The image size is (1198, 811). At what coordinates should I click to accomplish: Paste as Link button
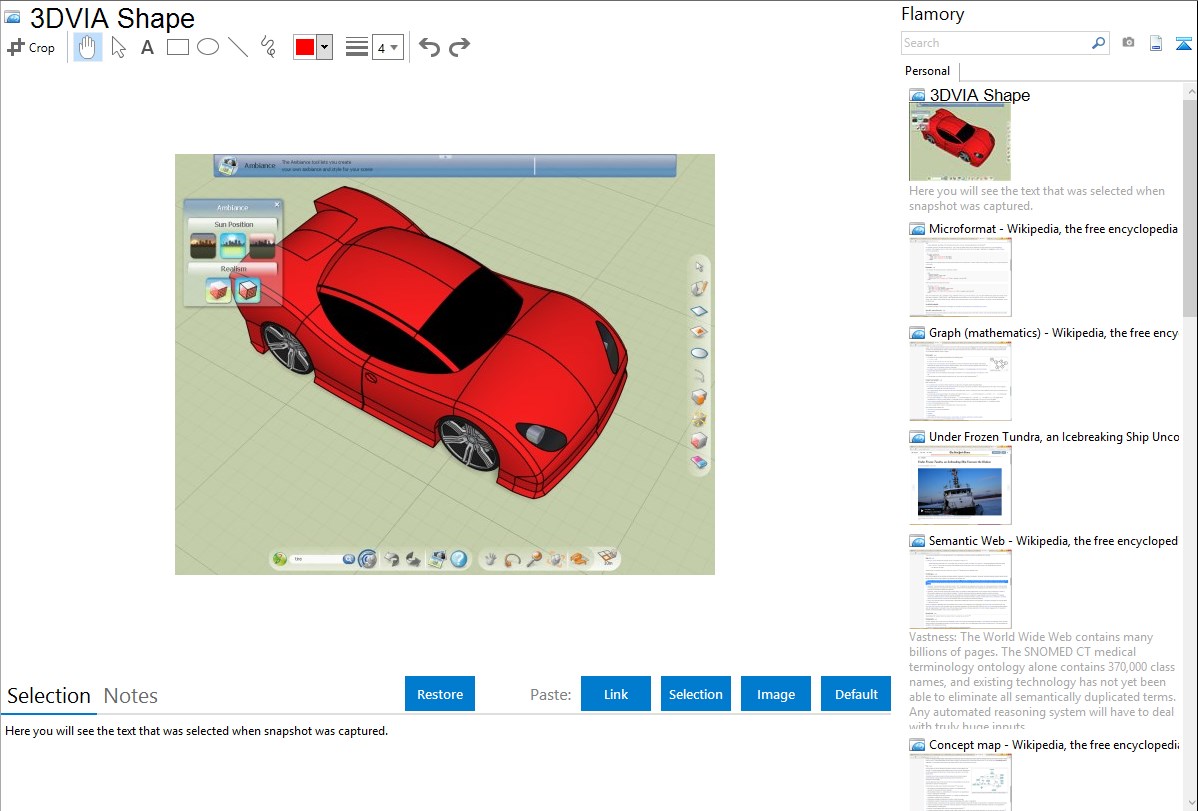(x=616, y=694)
